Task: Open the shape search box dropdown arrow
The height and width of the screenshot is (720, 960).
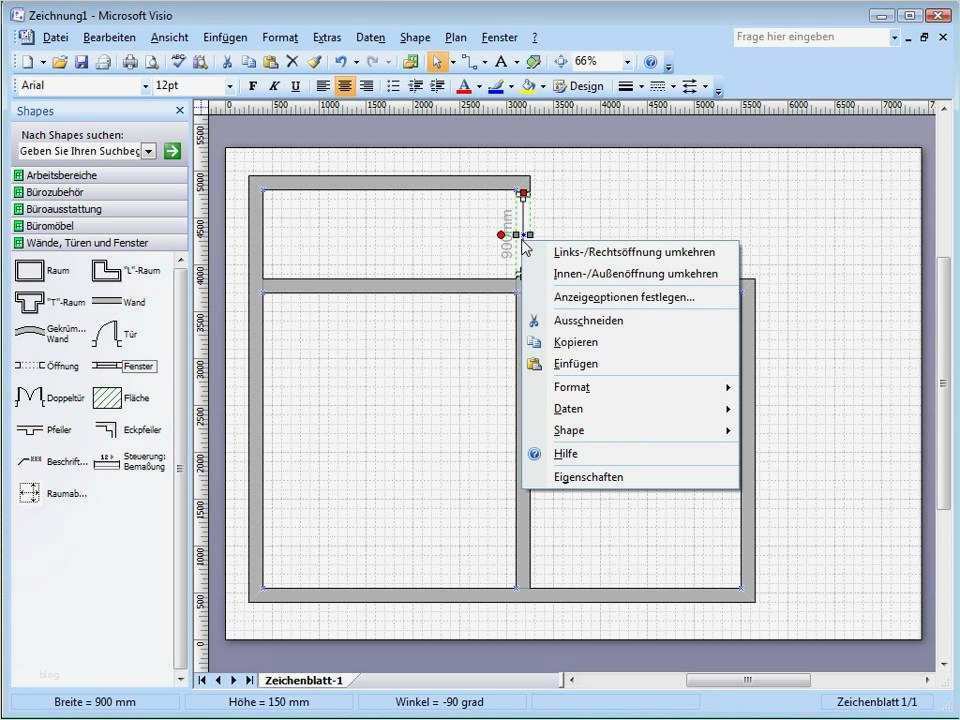Action: pyautogui.click(x=149, y=151)
